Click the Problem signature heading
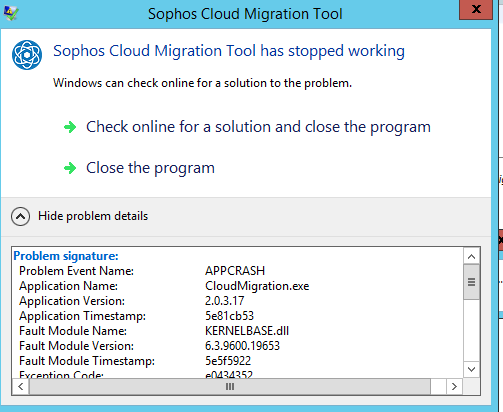503x412 pixels. point(66,256)
